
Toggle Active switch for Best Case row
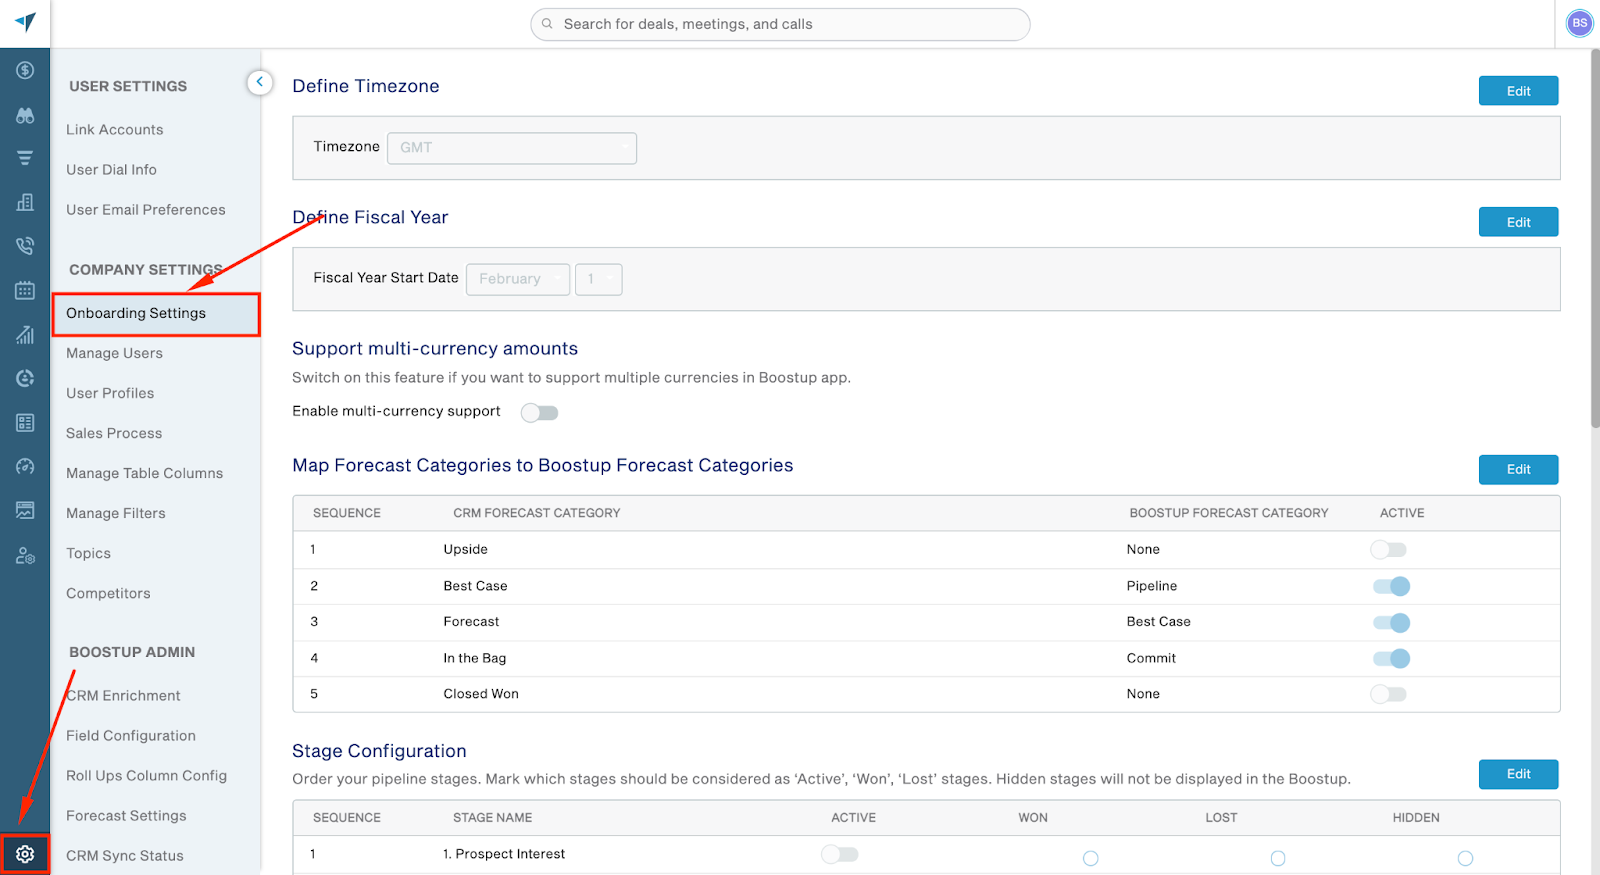(1390, 586)
